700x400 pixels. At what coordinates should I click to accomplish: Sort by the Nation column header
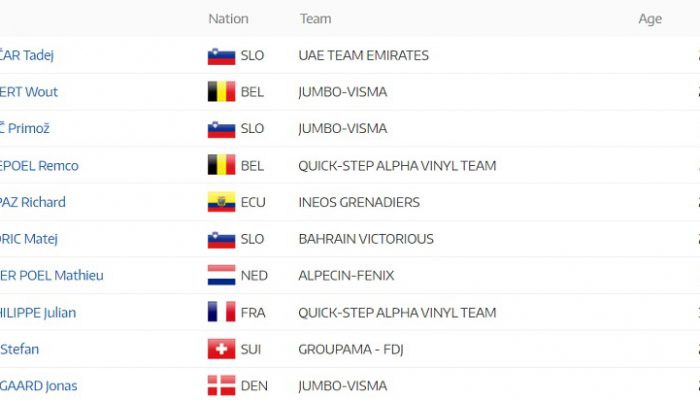[228, 19]
